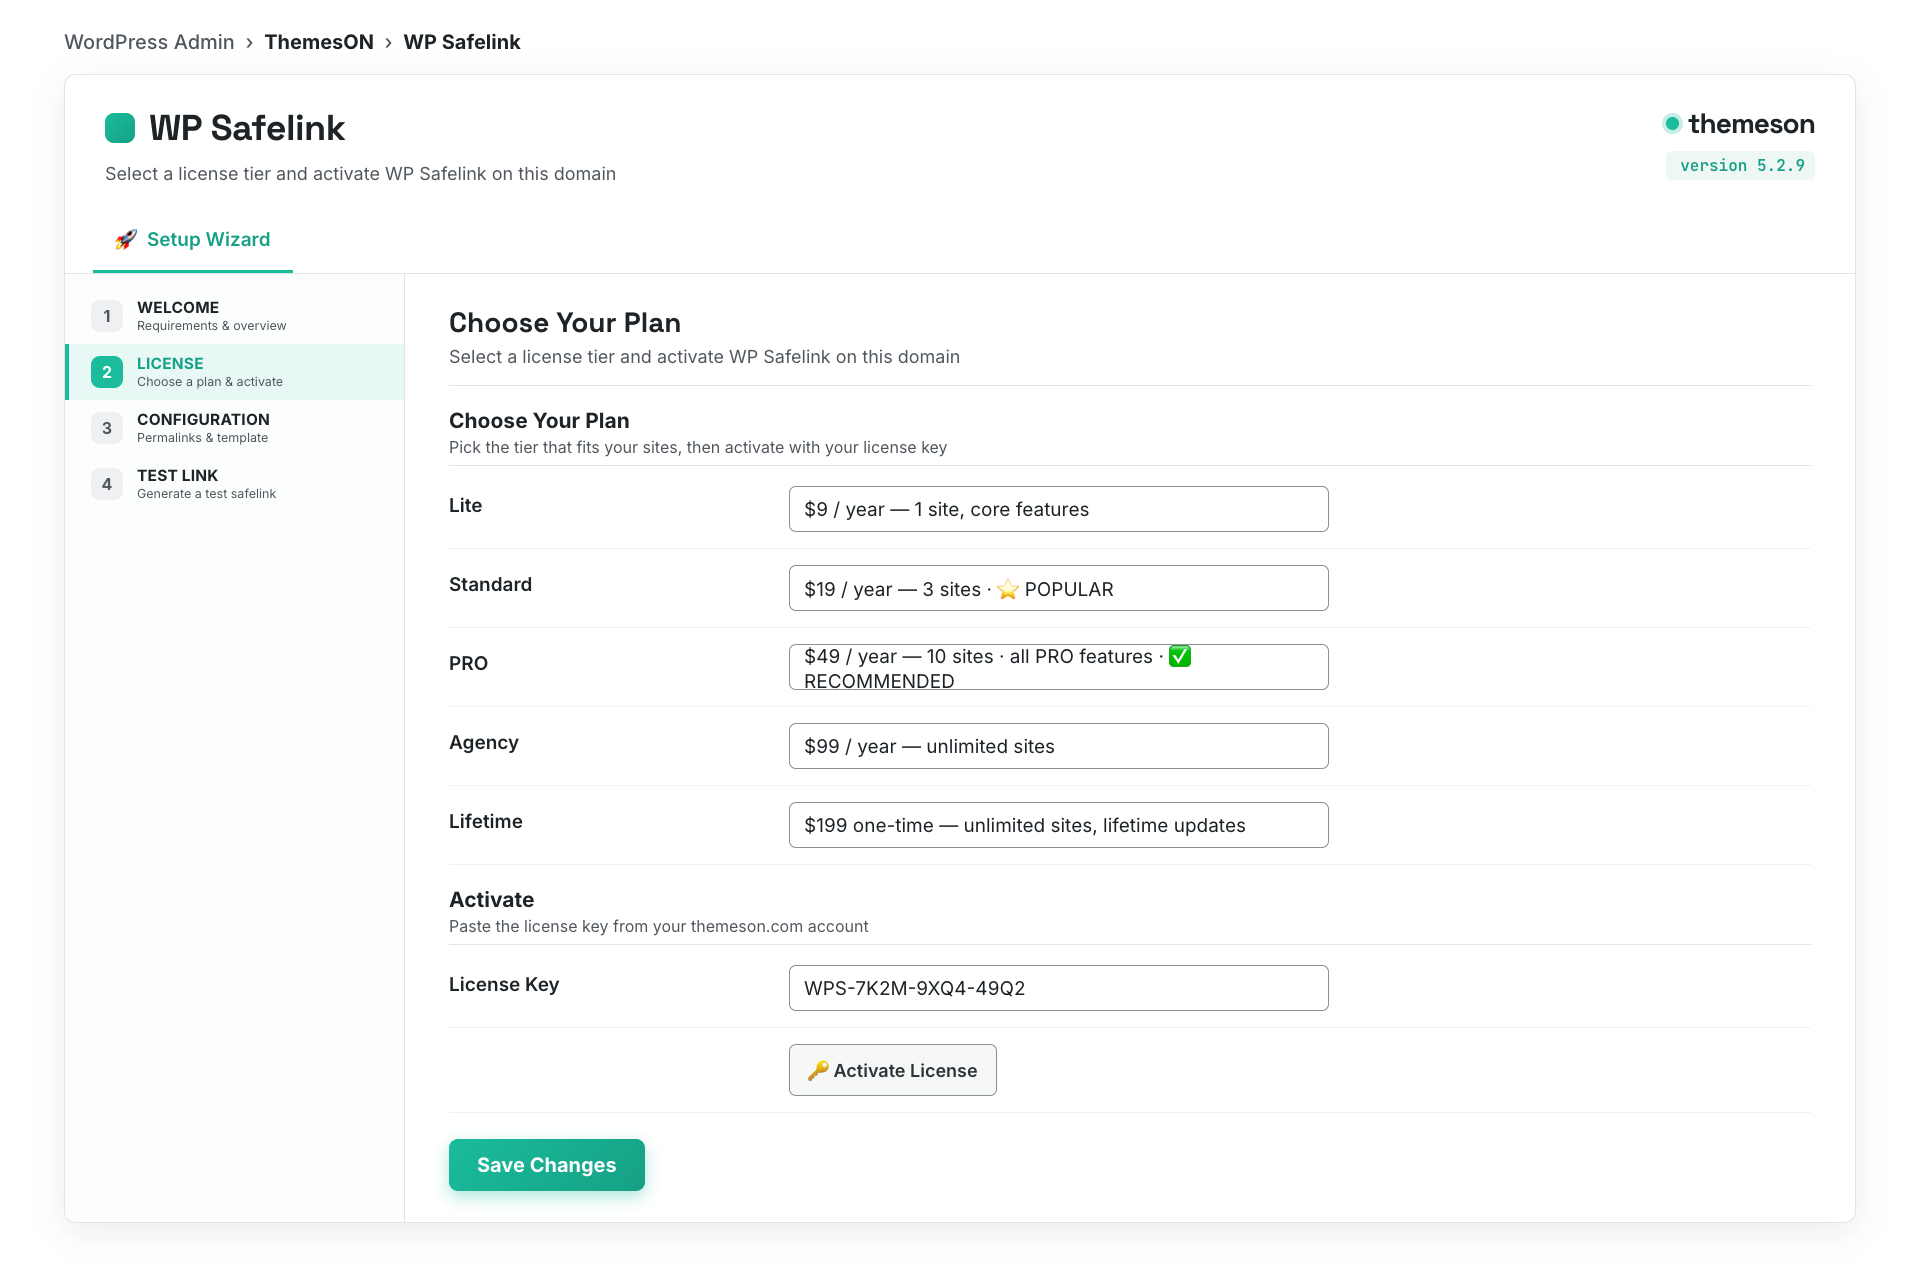
Task: Go to the Welcome step
Action: [235, 316]
